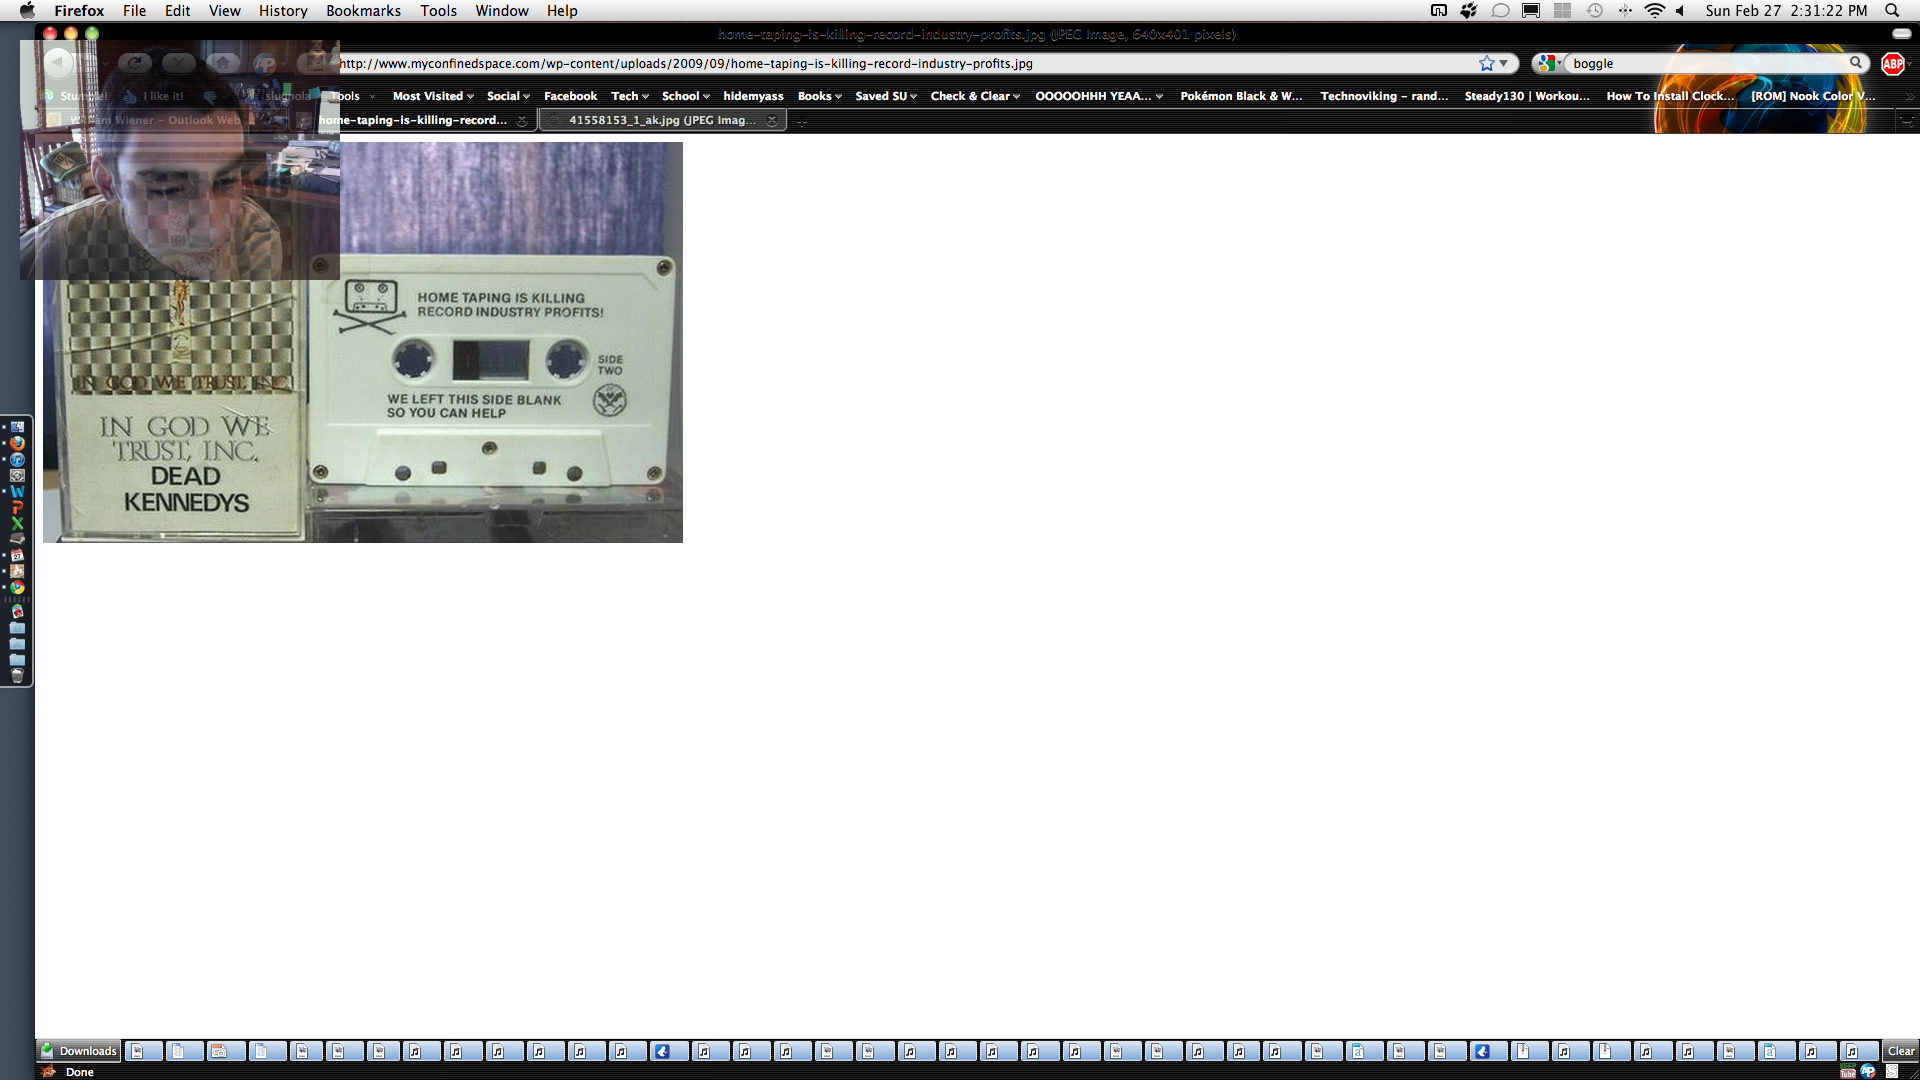Click the magnifier in boggle search box

pyautogui.click(x=1856, y=63)
